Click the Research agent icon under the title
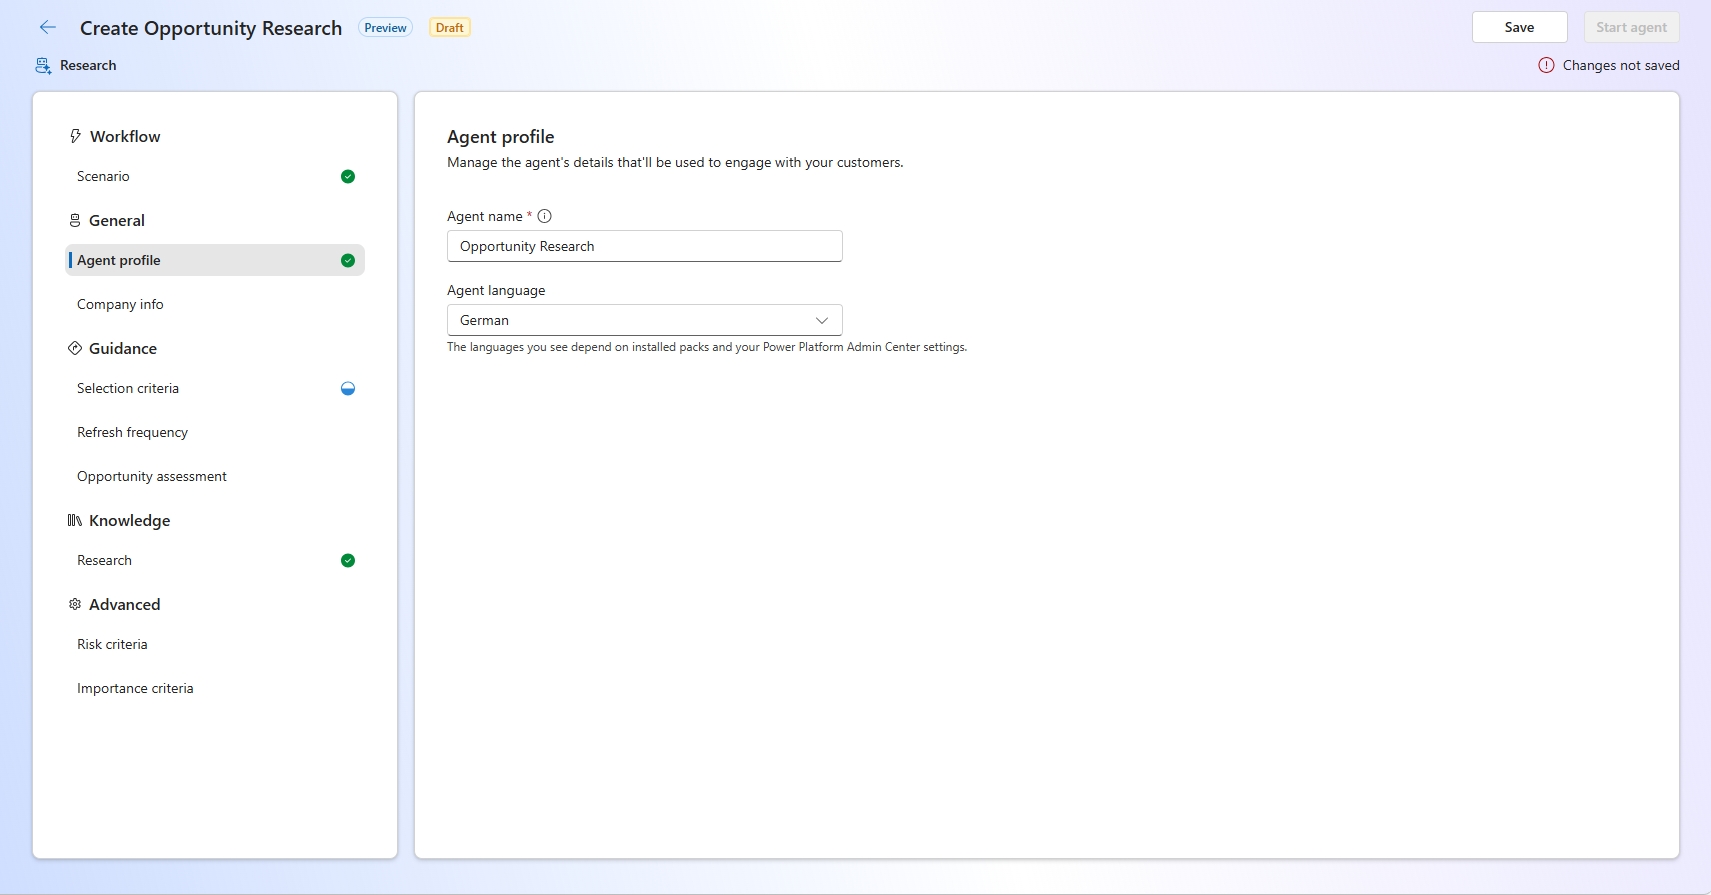The width and height of the screenshot is (1711, 895). pyautogui.click(x=43, y=66)
